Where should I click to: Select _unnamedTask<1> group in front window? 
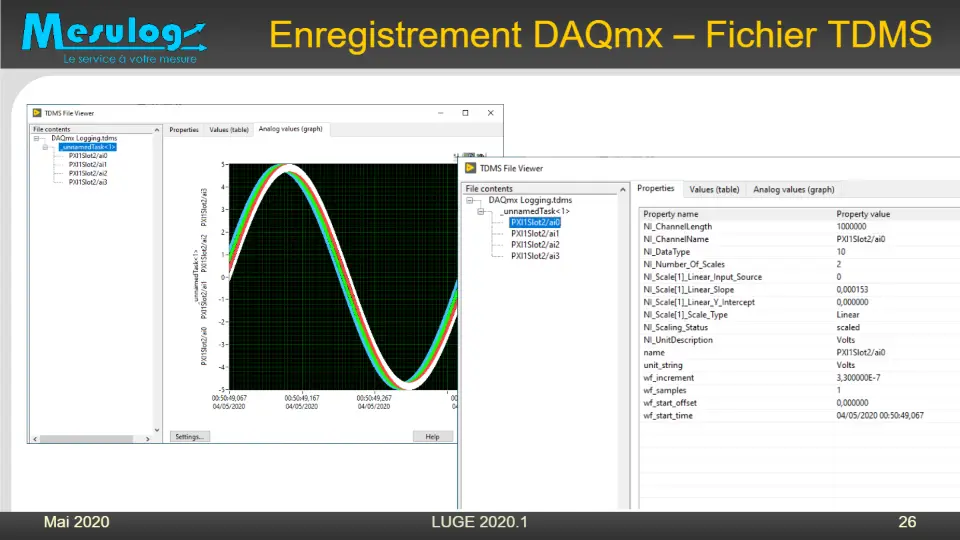(536, 211)
